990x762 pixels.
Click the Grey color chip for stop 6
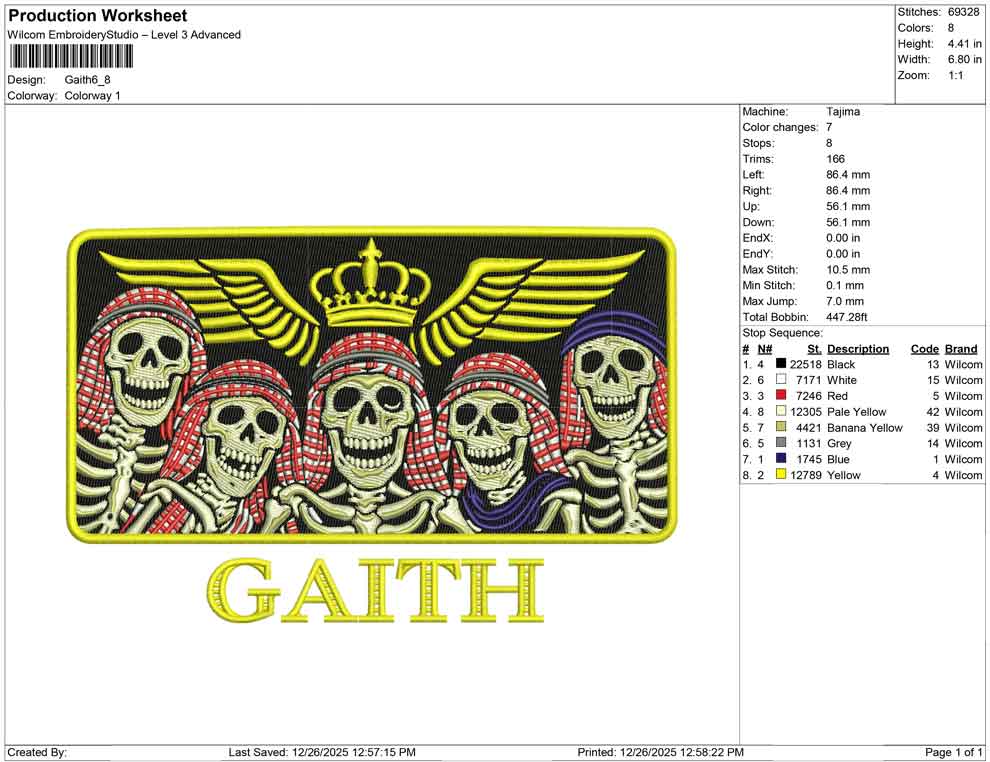(780, 443)
